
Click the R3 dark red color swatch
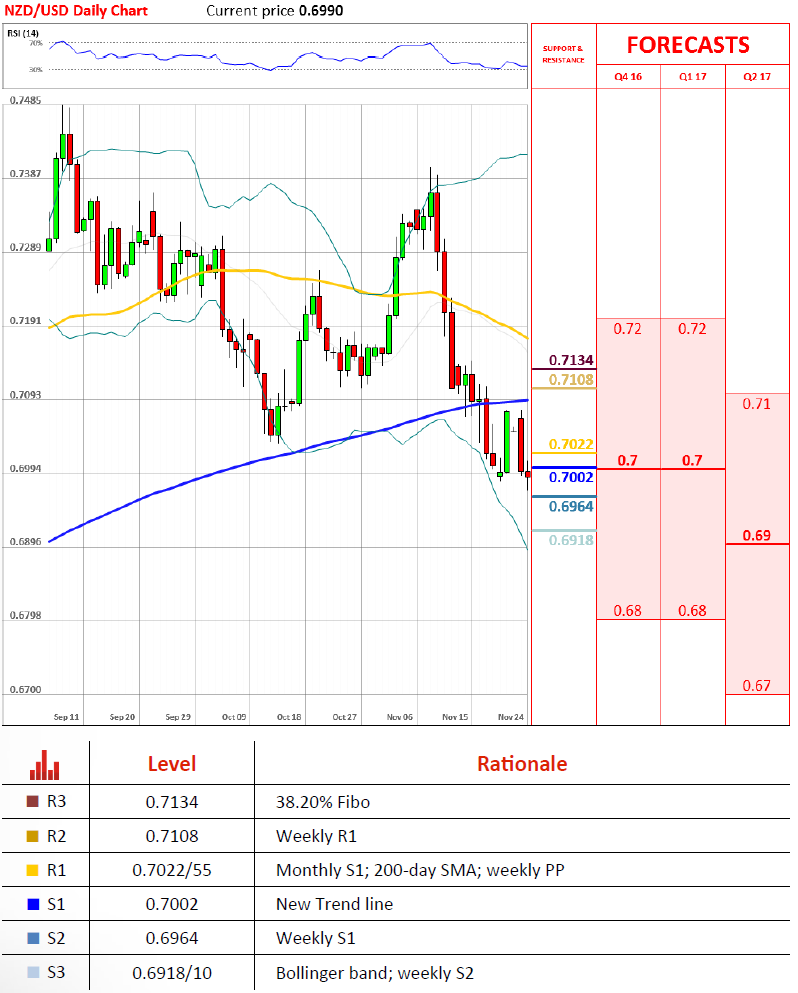[32, 801]
